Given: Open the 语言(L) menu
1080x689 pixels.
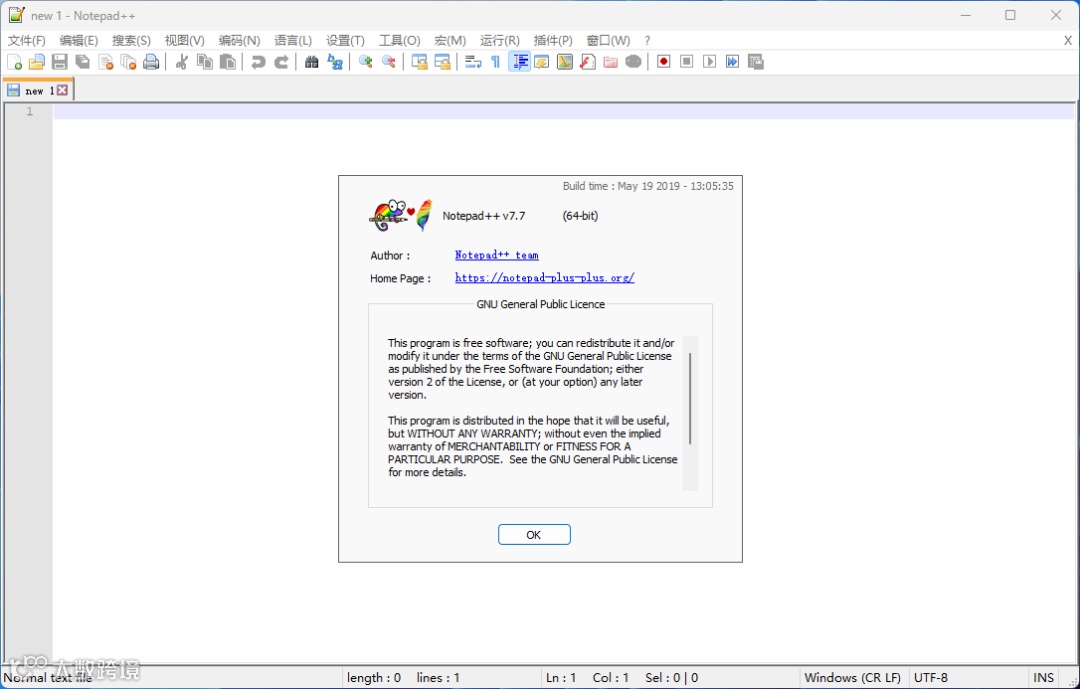Looking at the screenshot, I should pyautogui.click(x=293, y=41).
